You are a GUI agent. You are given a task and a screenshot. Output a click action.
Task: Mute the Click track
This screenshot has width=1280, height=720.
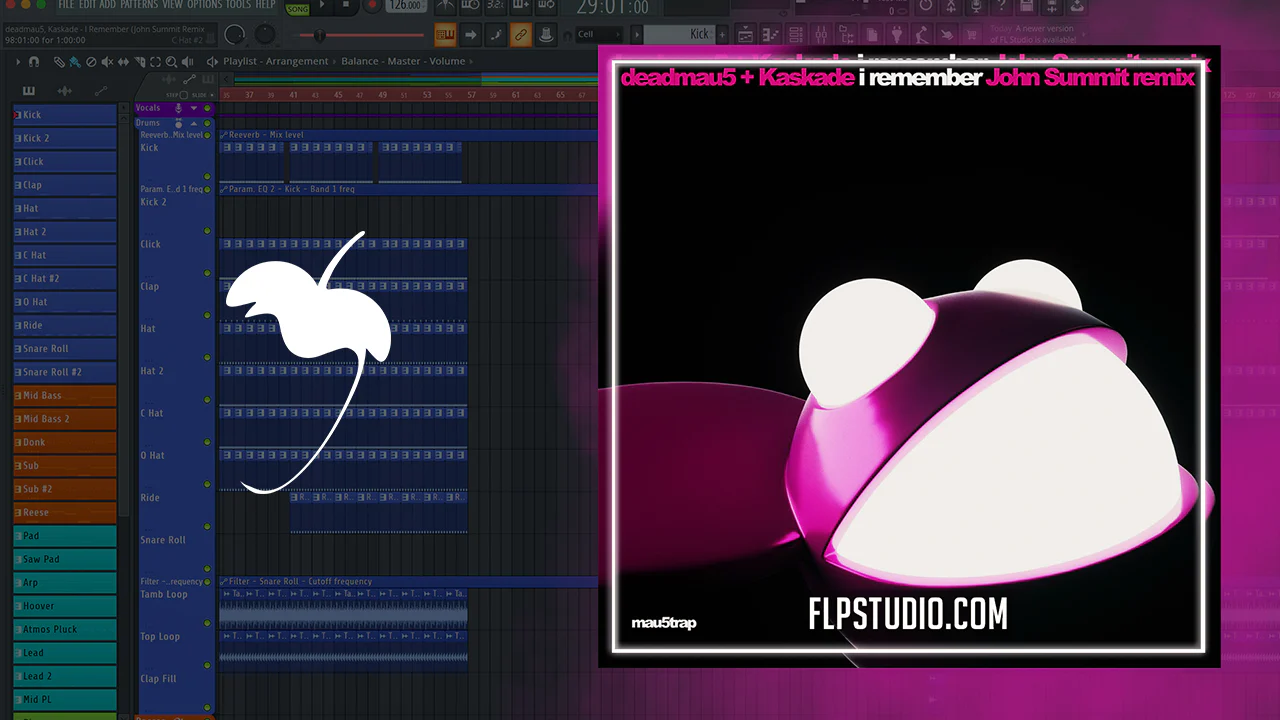[x=207, y=273]
